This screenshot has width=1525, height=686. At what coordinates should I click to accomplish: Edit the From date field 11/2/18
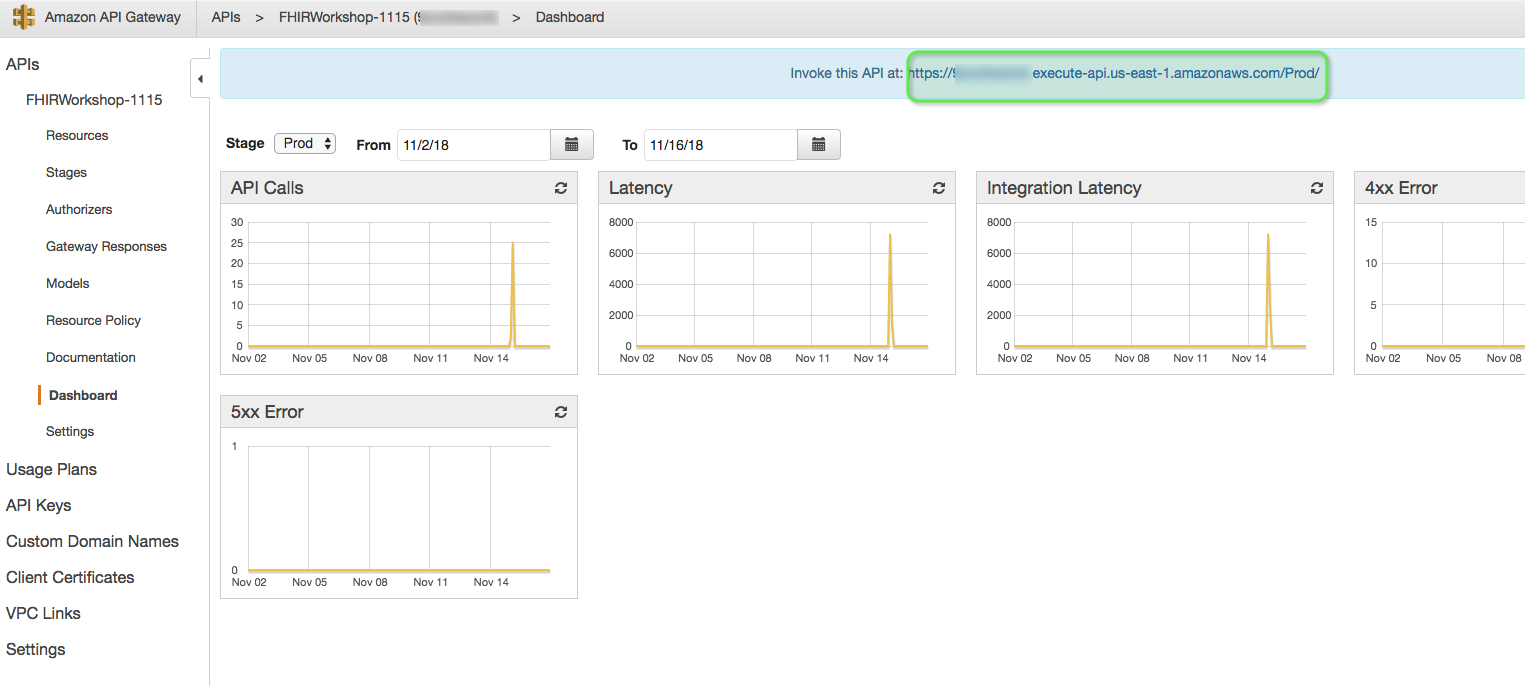coord(474,145)
